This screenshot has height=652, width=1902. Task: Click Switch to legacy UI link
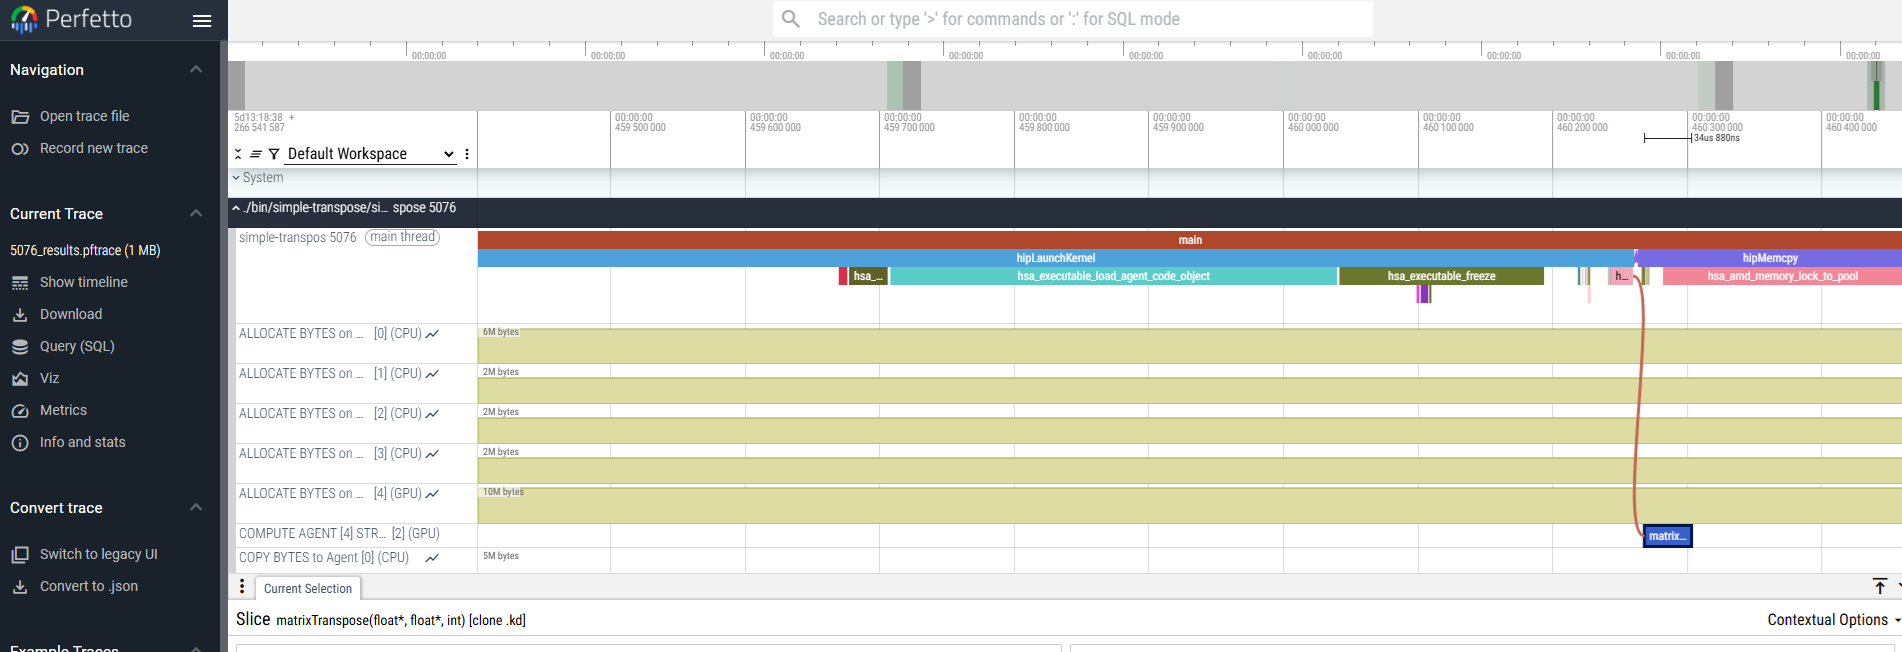pos(98,555)
